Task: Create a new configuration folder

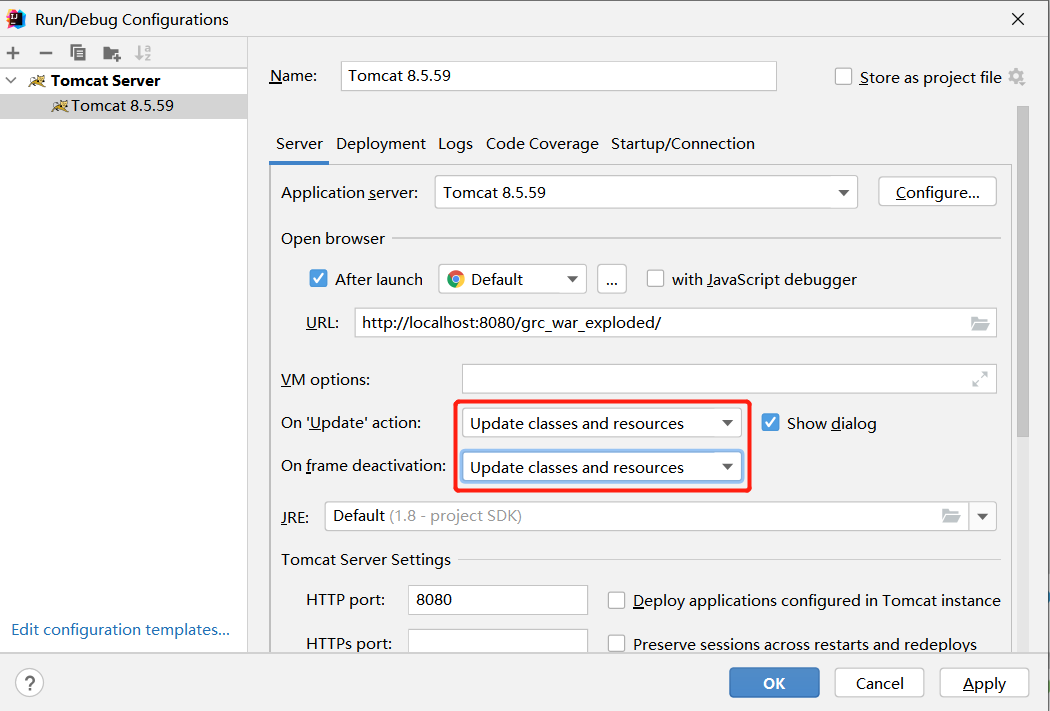Action: (111, 53)
